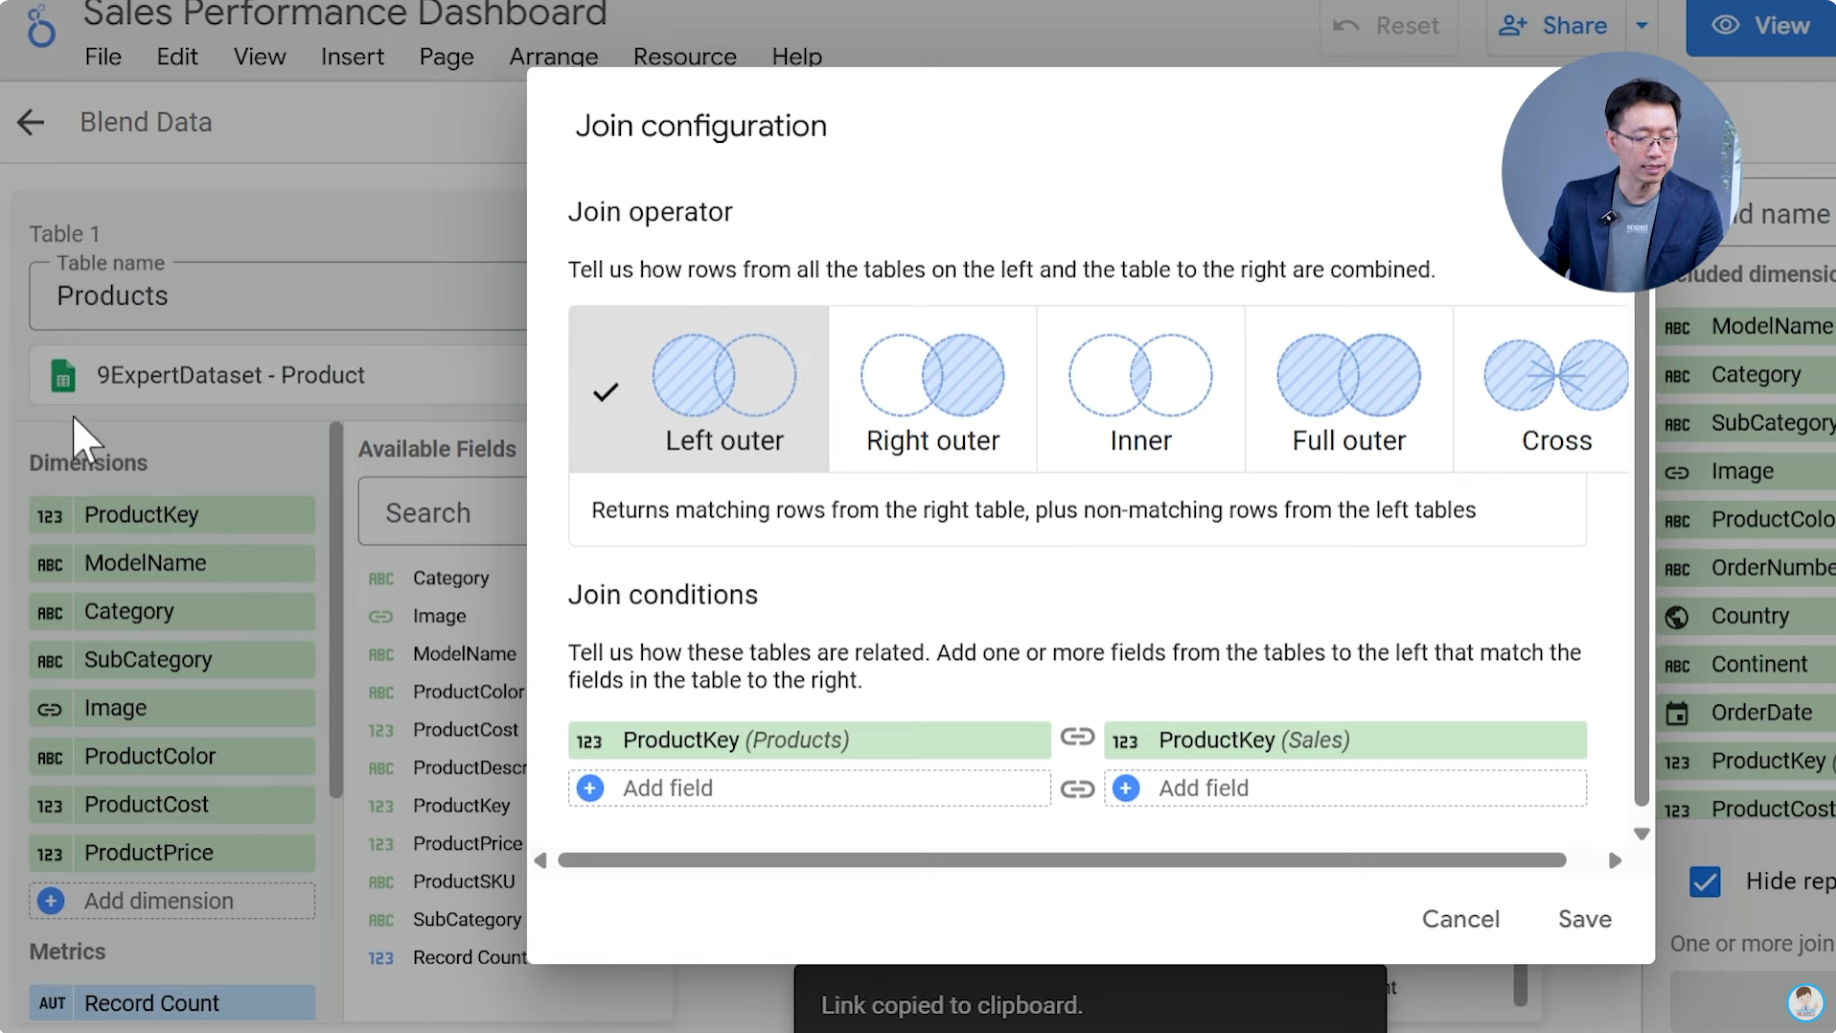Select the Right outer join operator
Viewport: 1836px width, 1033px height.
coord(932,390)
